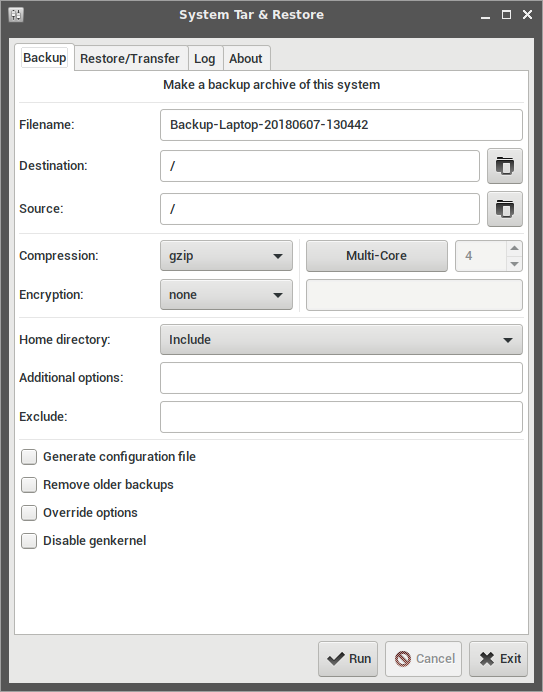Go to the About tab
This screenshot has height=692, width=543.
click(245, 58)
